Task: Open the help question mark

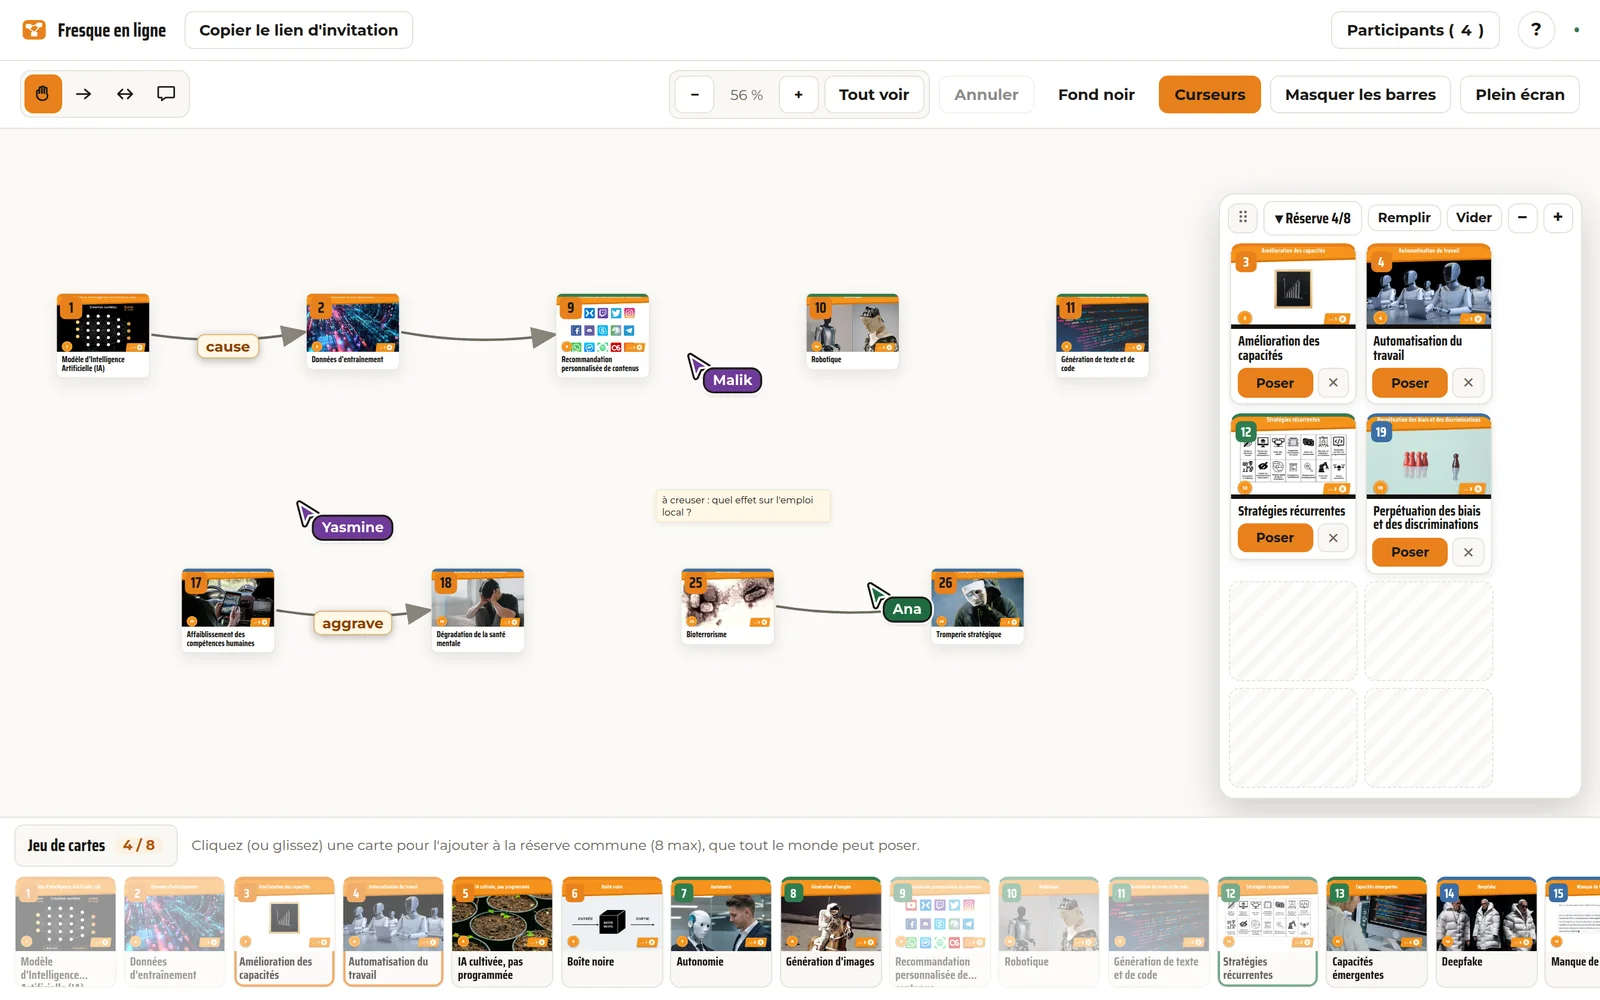Action: coord(1536,30)
